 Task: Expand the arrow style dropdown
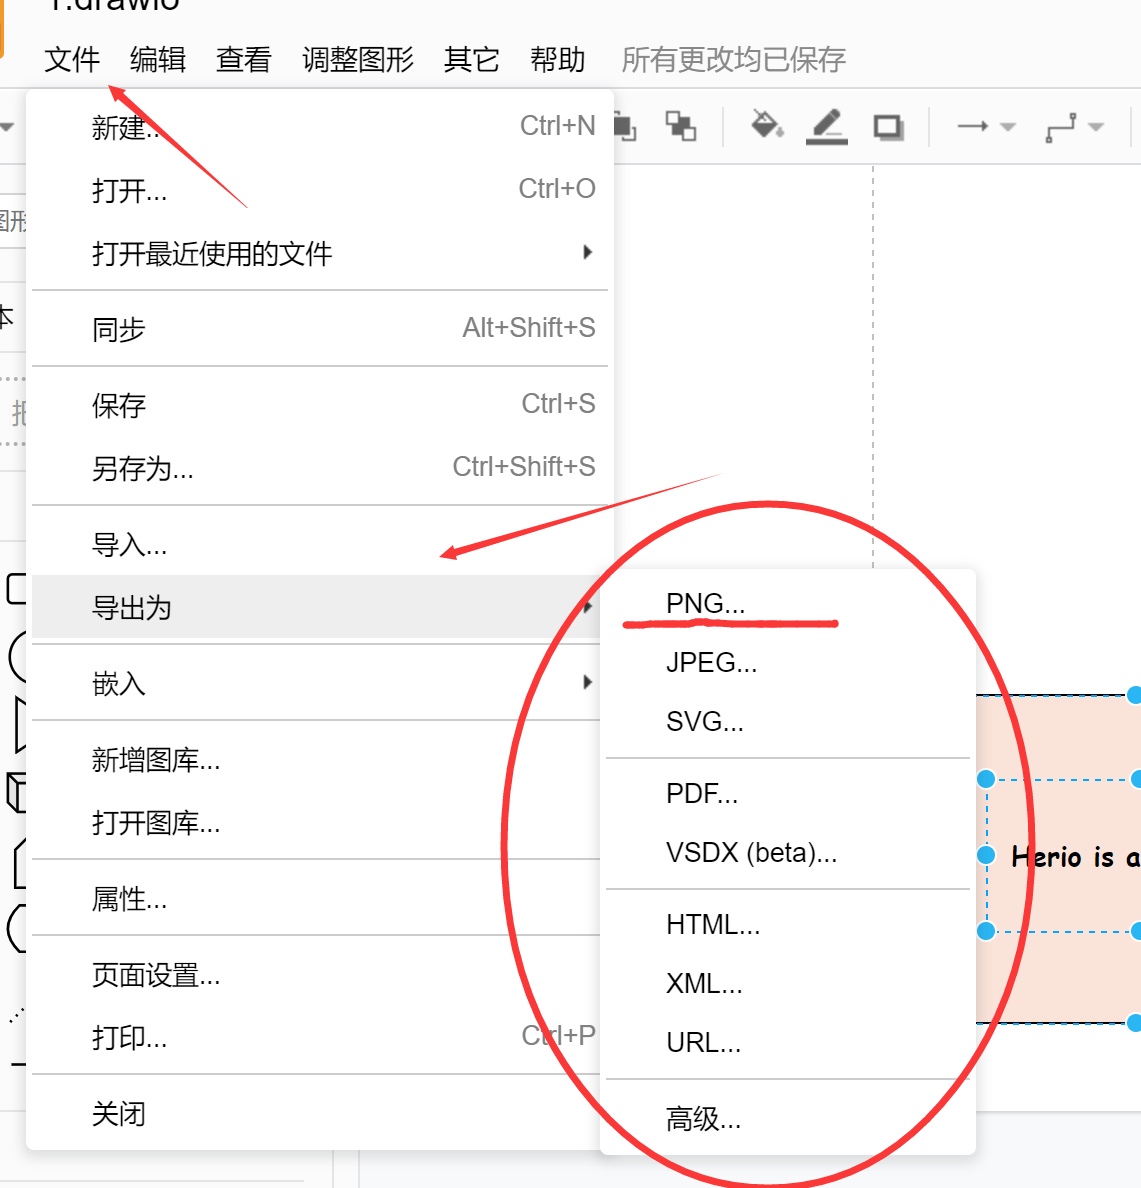point(1007,127)
